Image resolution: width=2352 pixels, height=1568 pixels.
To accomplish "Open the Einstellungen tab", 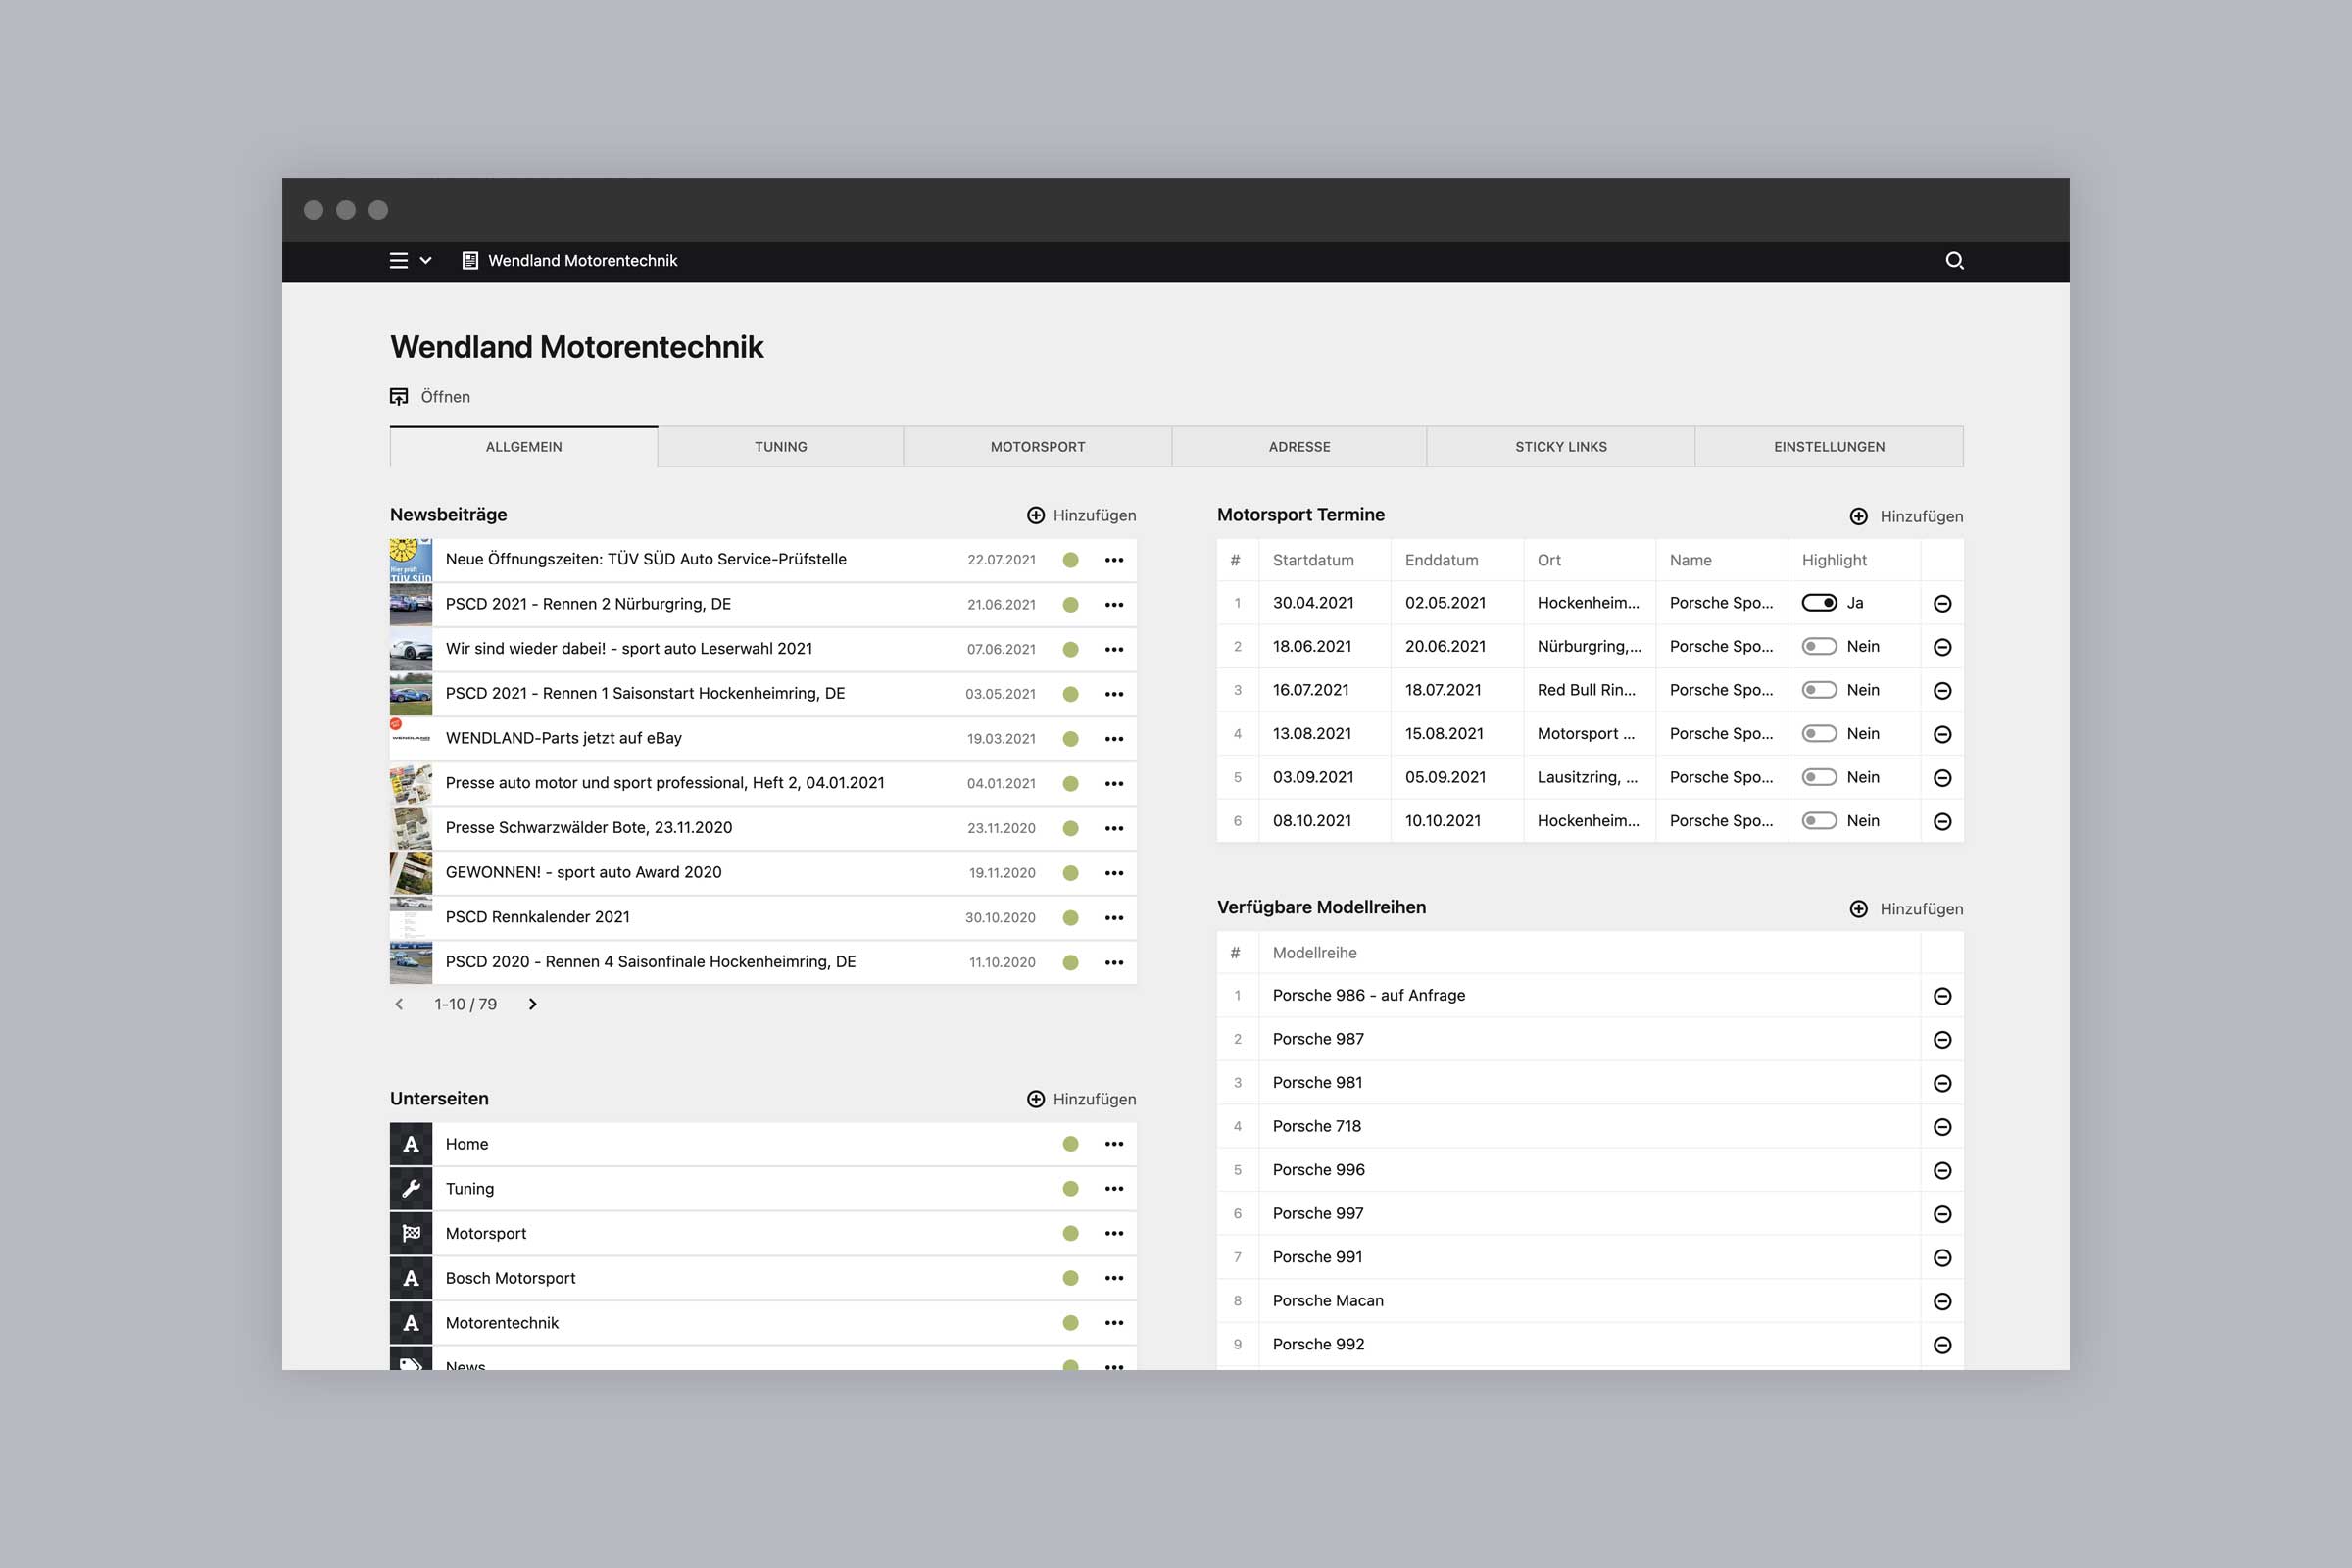I will [x=1828, y=447].
